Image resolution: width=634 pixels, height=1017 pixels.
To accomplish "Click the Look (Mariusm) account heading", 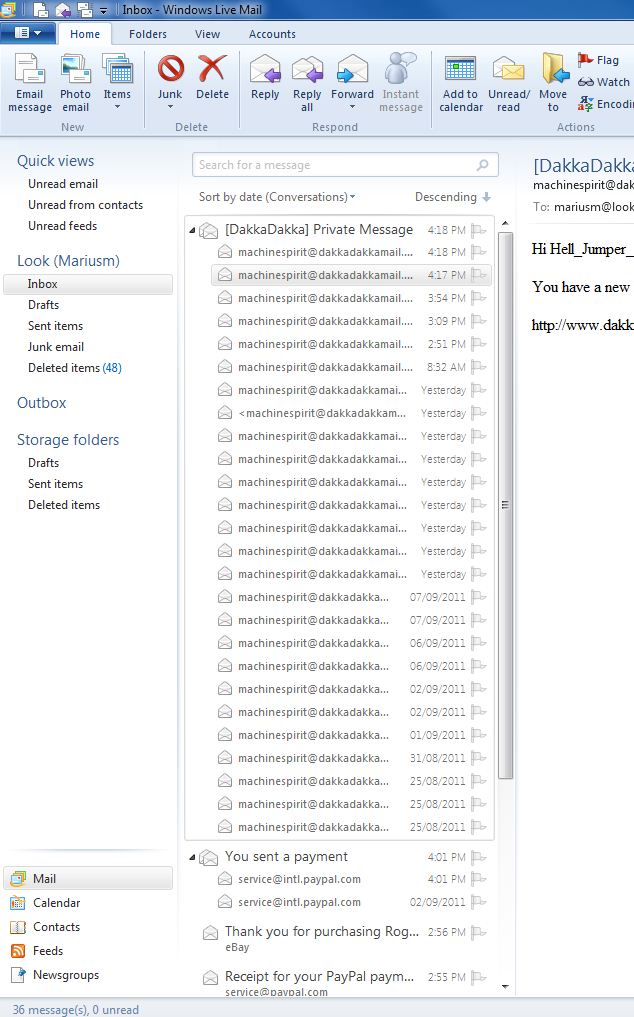I will tap(68, 261).
